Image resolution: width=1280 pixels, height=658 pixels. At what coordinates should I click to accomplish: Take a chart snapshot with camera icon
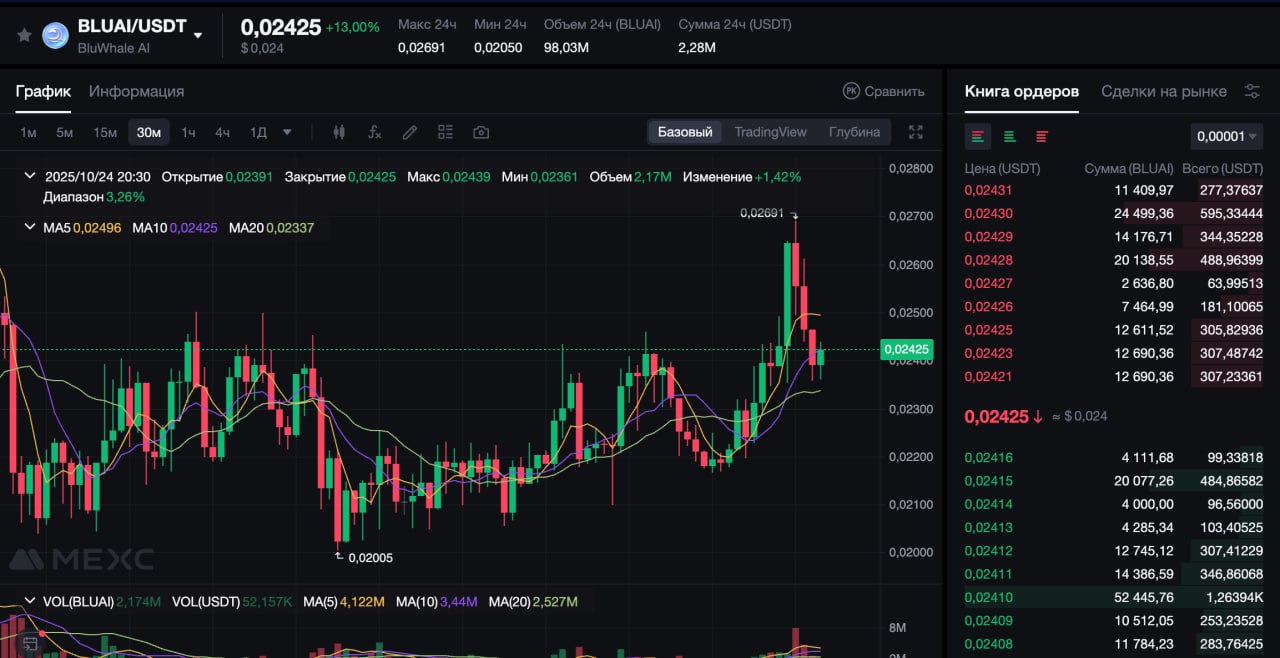[481, 132]
